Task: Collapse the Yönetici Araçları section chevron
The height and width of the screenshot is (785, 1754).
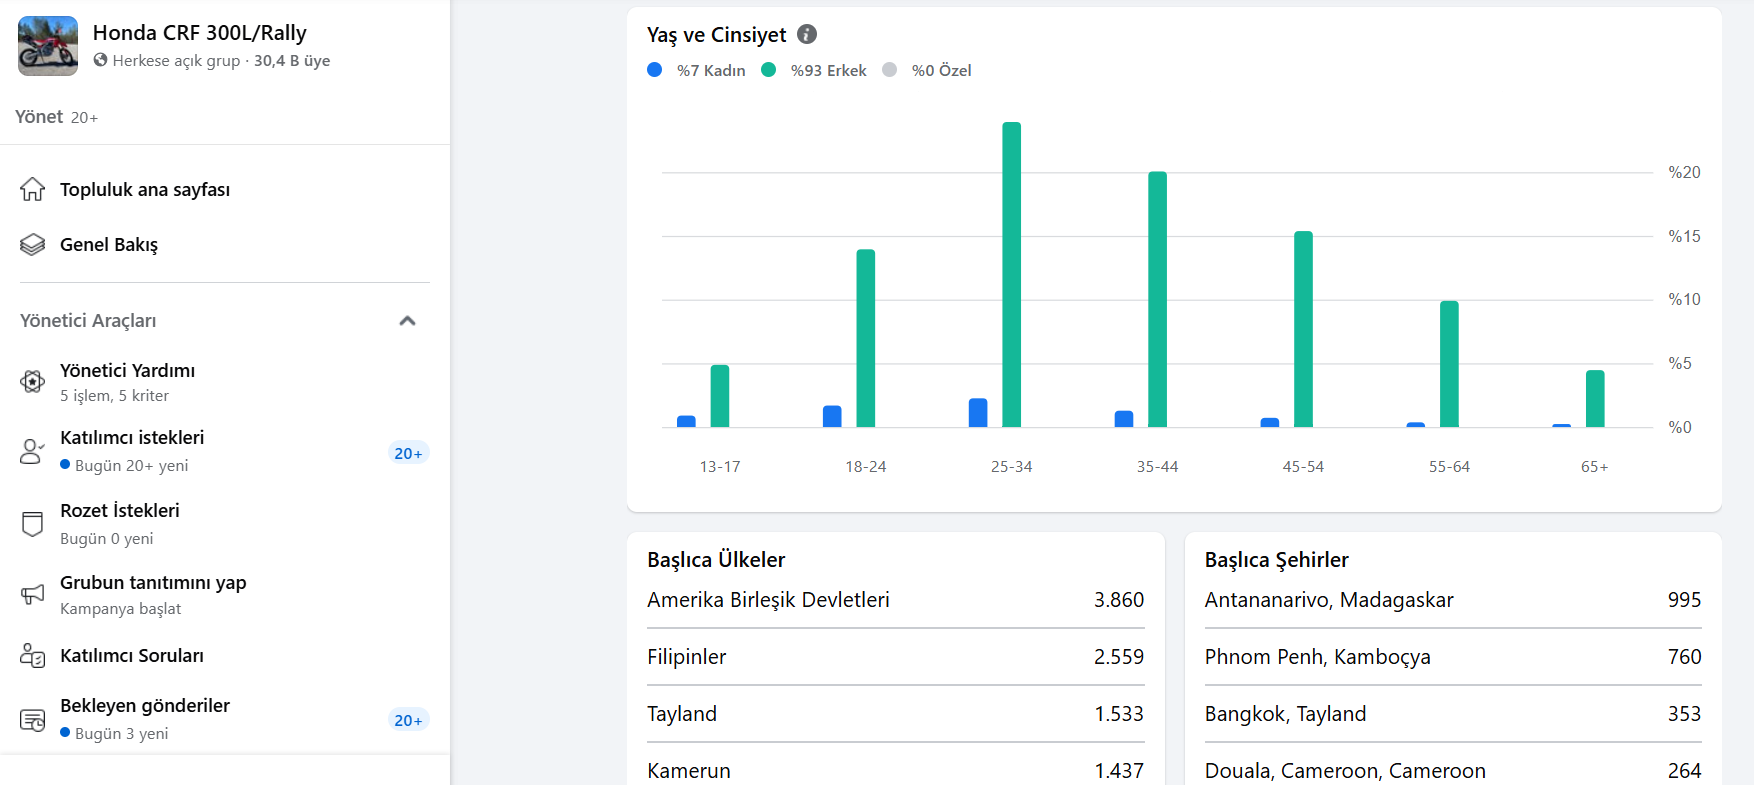Action: pos(407,321)
